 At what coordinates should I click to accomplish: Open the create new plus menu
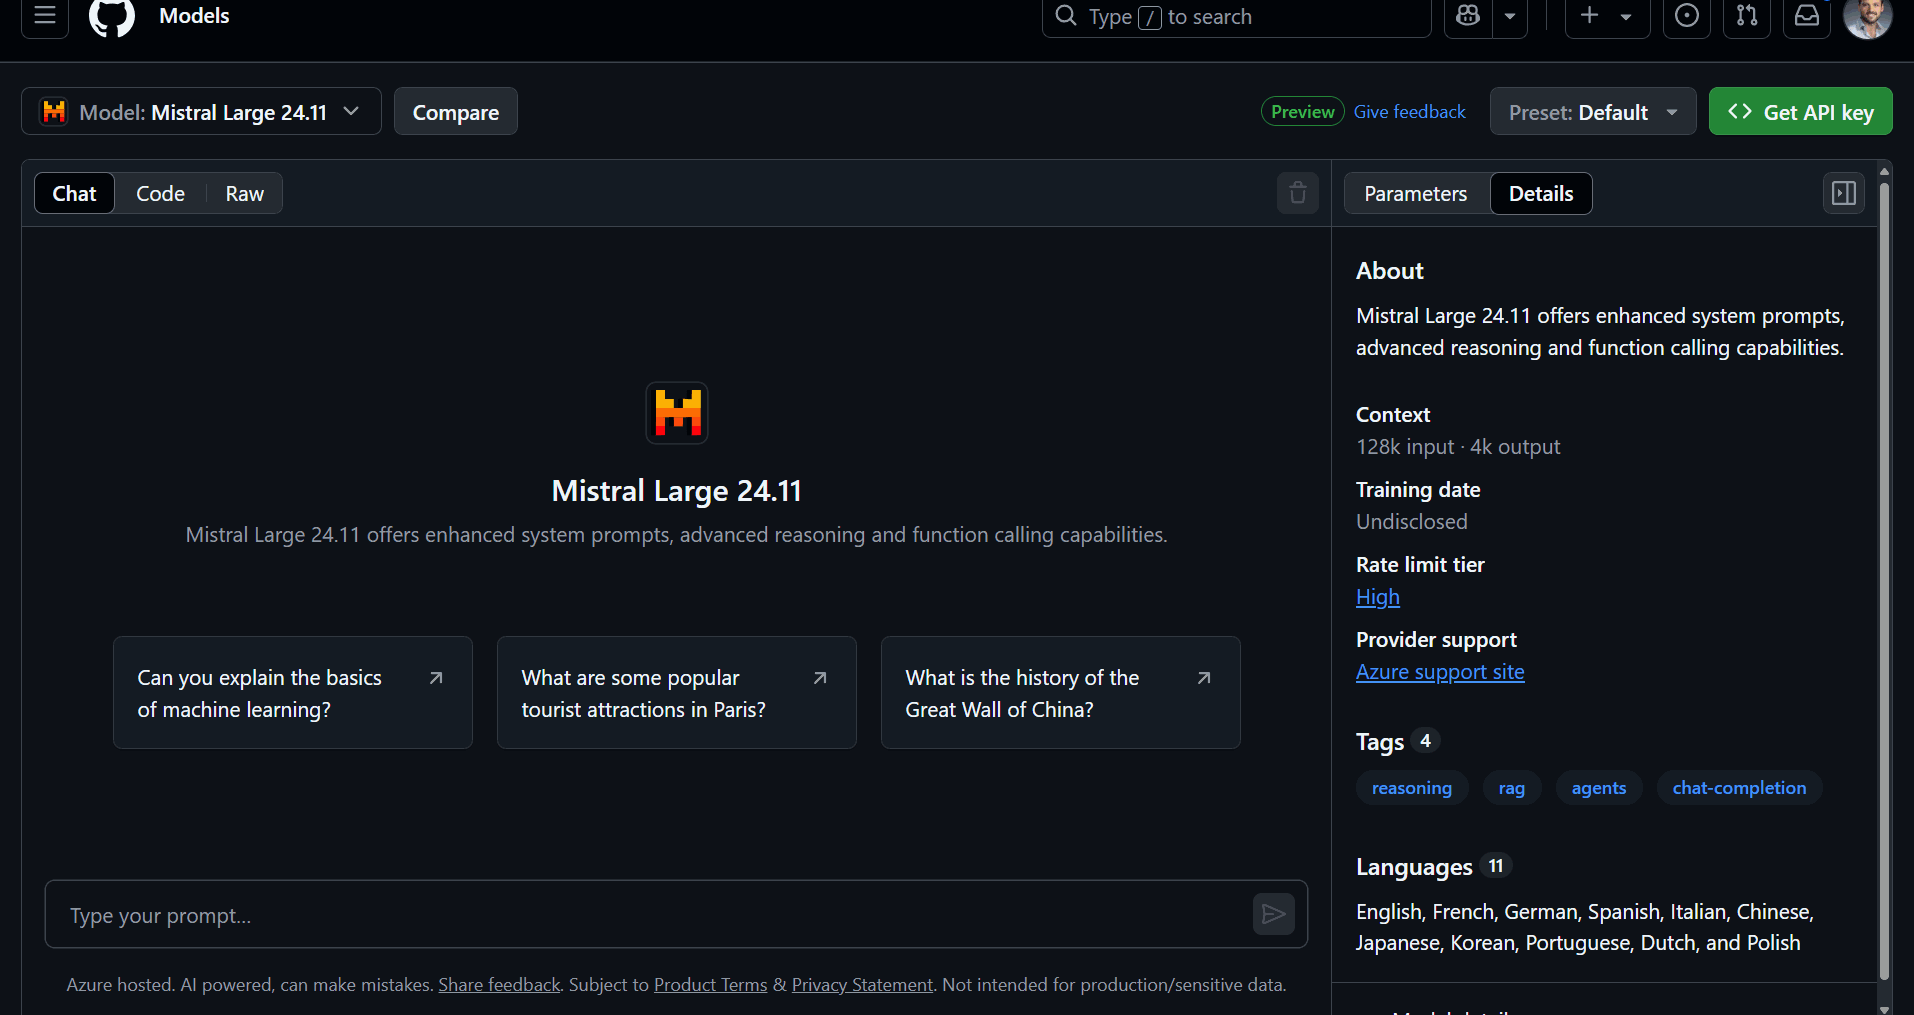click(x=1607, y=16)
